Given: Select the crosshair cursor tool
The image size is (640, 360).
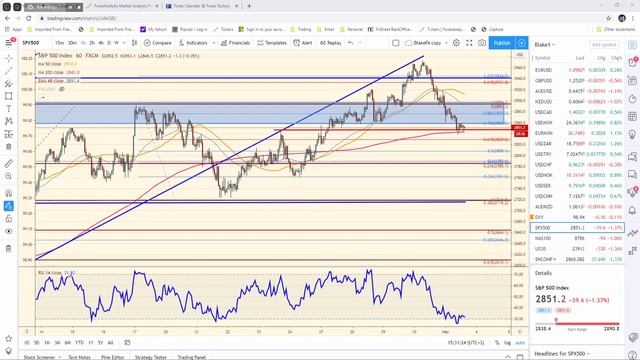Looking at the screenshot, I should coord(9,58).
